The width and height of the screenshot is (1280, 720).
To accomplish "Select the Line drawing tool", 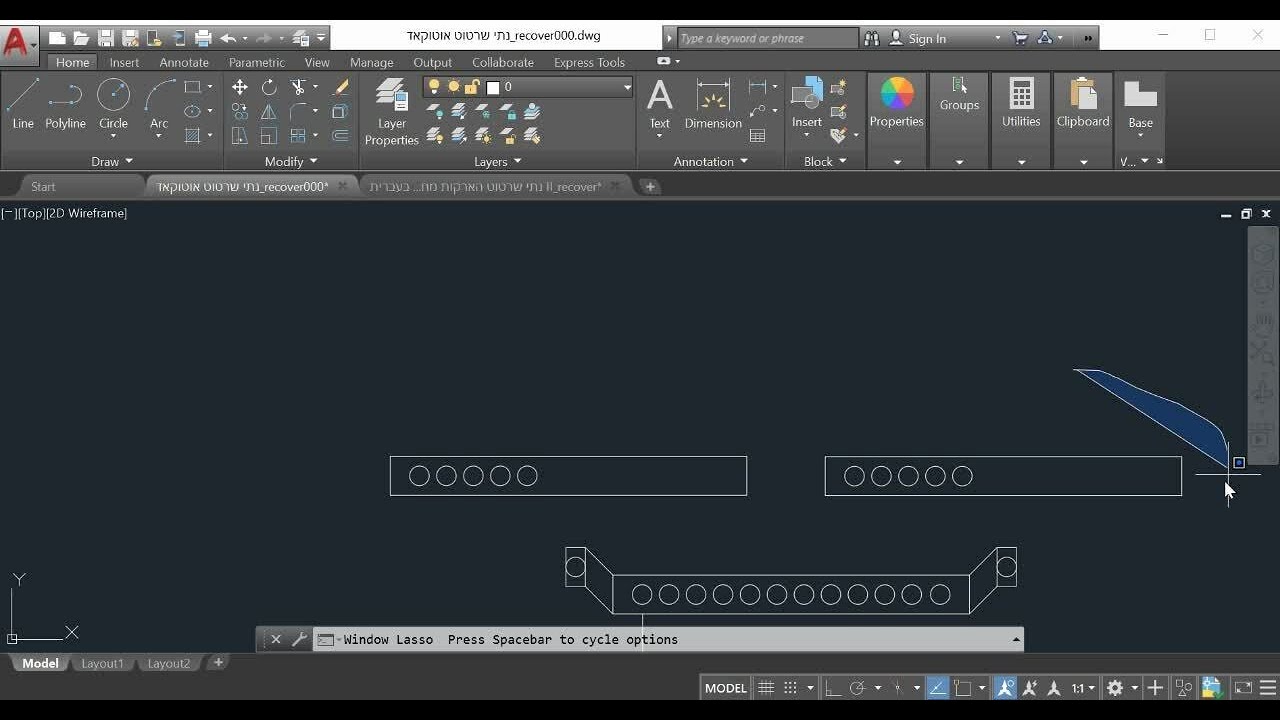I will pyautogui.click(x=23, y=105).
